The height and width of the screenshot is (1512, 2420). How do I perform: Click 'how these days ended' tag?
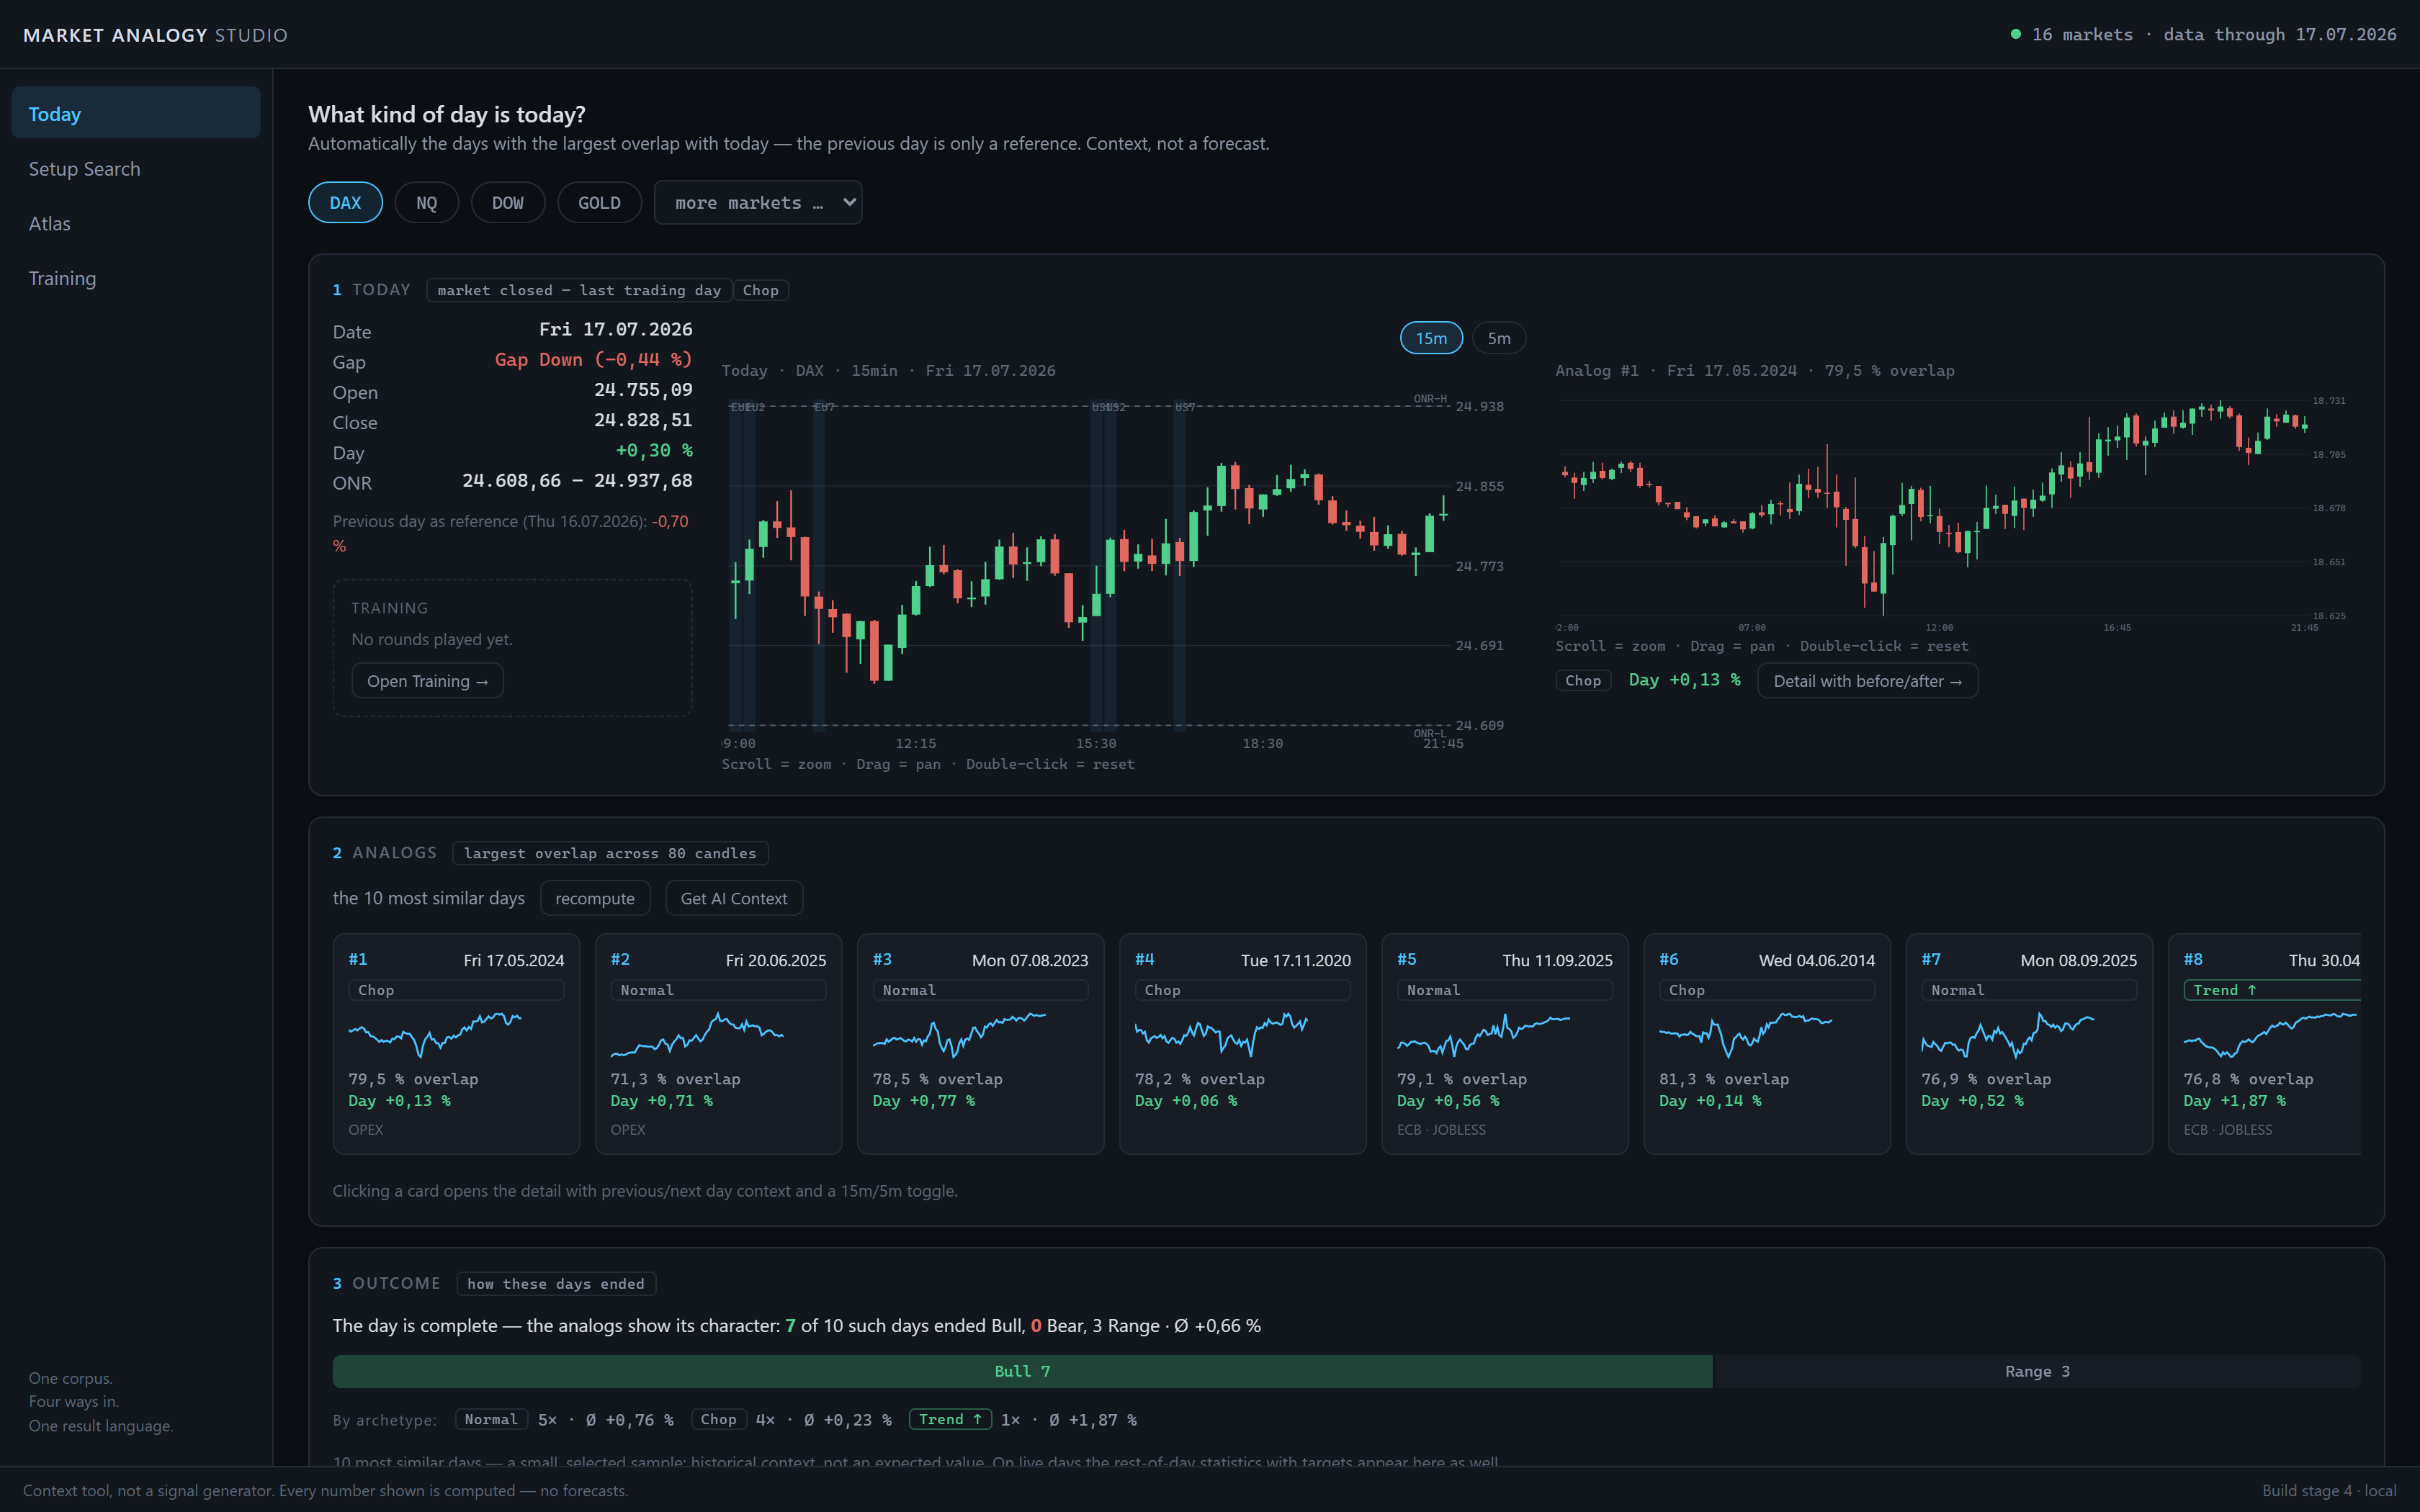tap(556, 1284)
